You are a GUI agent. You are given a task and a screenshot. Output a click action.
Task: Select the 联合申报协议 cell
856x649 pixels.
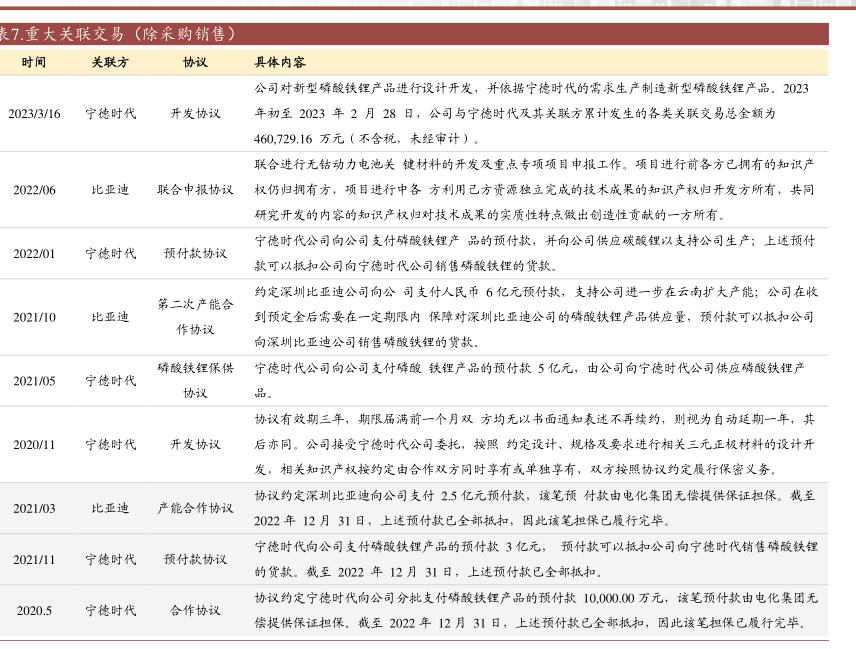(195, 190)
